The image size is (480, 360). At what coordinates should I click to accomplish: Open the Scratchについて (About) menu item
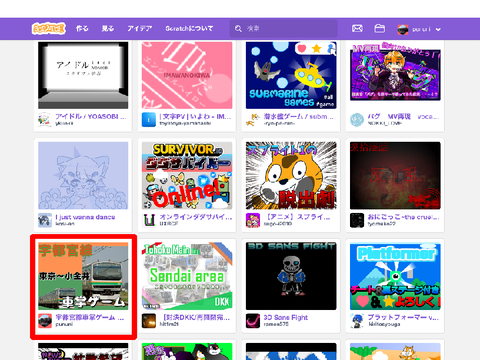tap(189, 29)
